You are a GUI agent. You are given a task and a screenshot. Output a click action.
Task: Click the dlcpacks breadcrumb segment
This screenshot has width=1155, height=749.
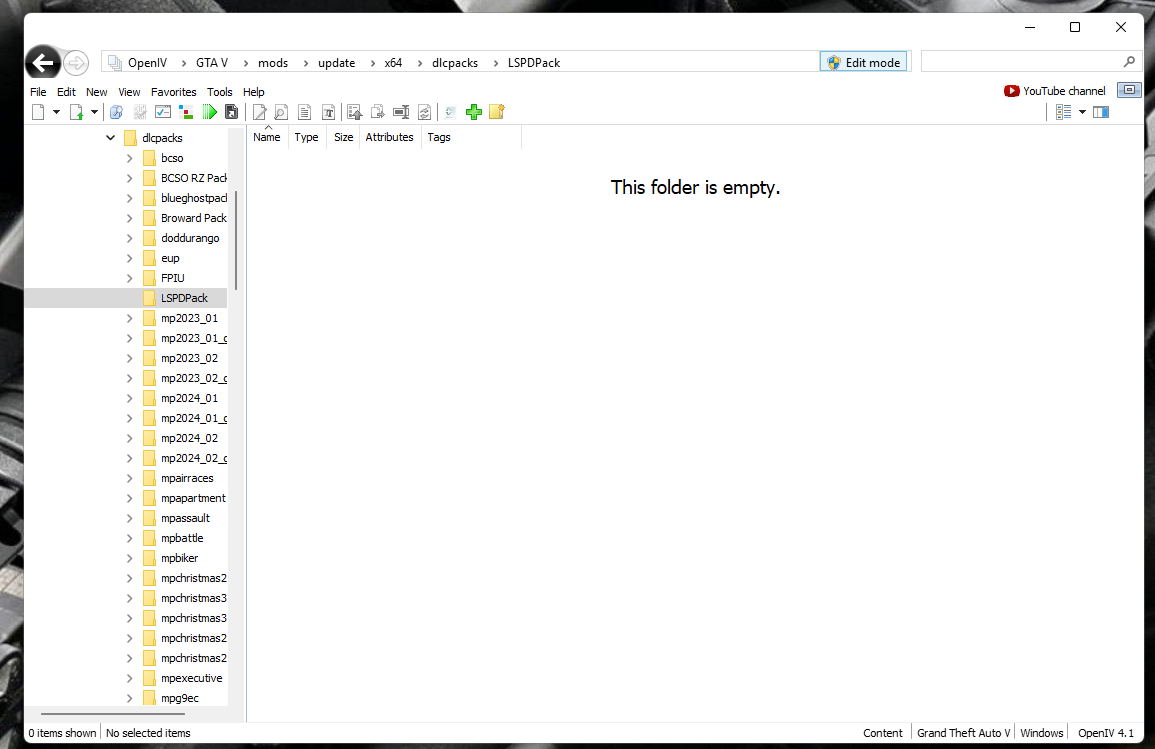pyautogui.click(x=454, y=63)
